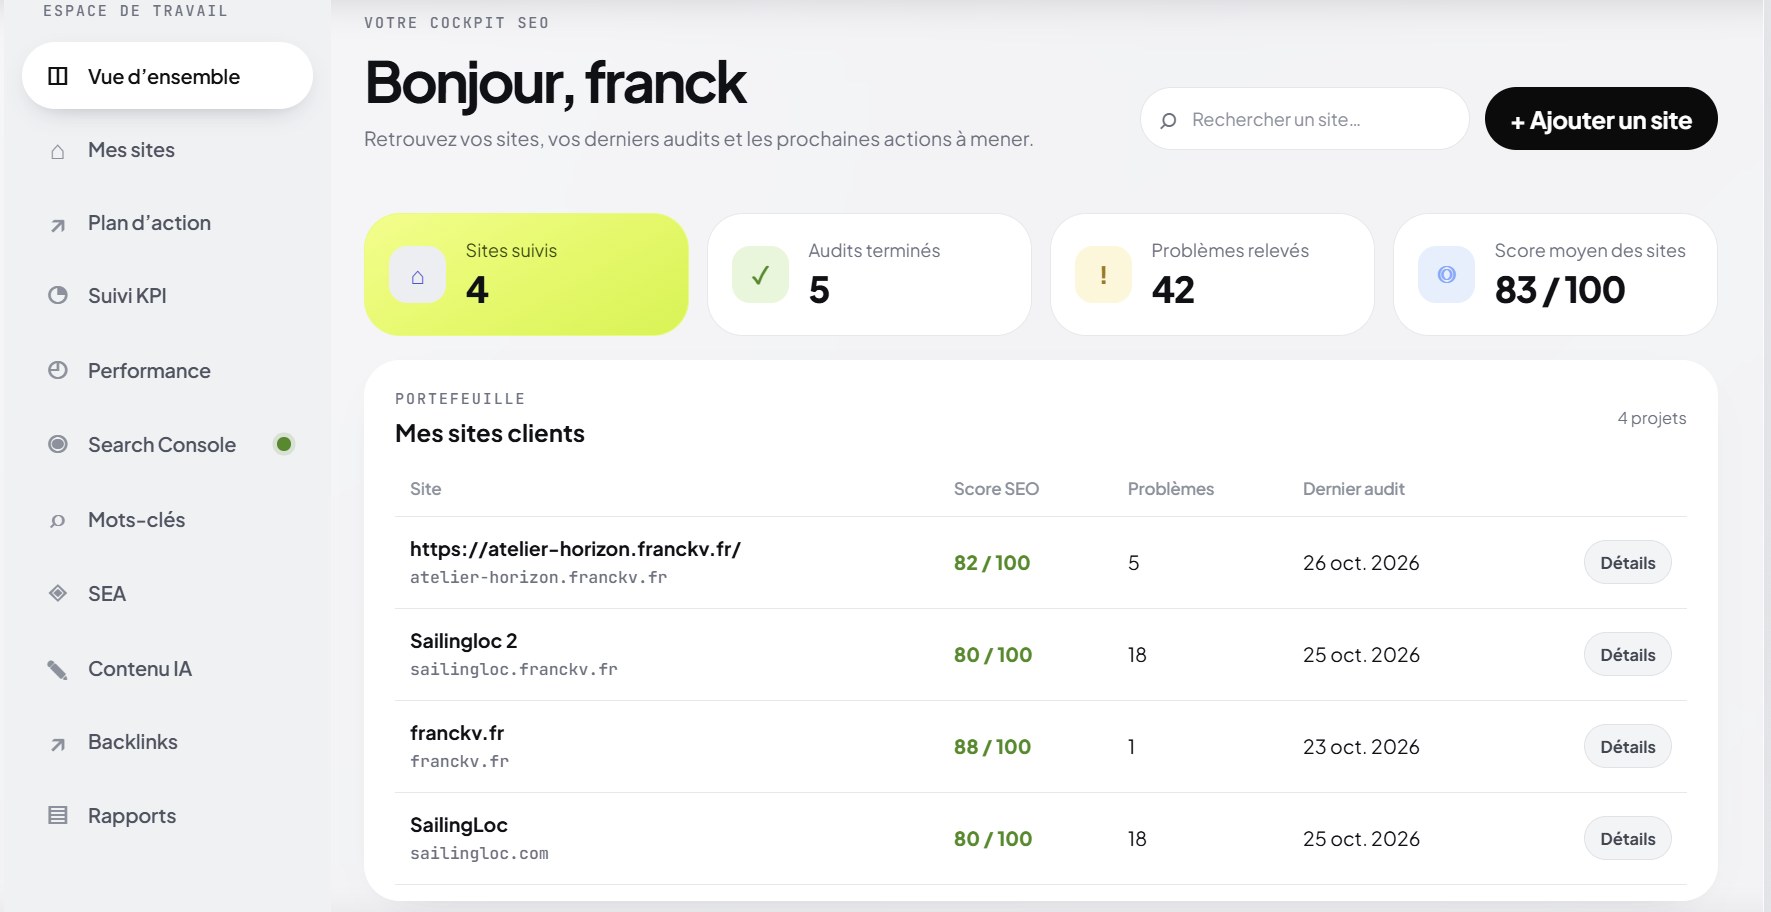The width and height of the screenshot is (1771, 912).
Task: Click the Dernier audit column header
Action: (1353, 489)
